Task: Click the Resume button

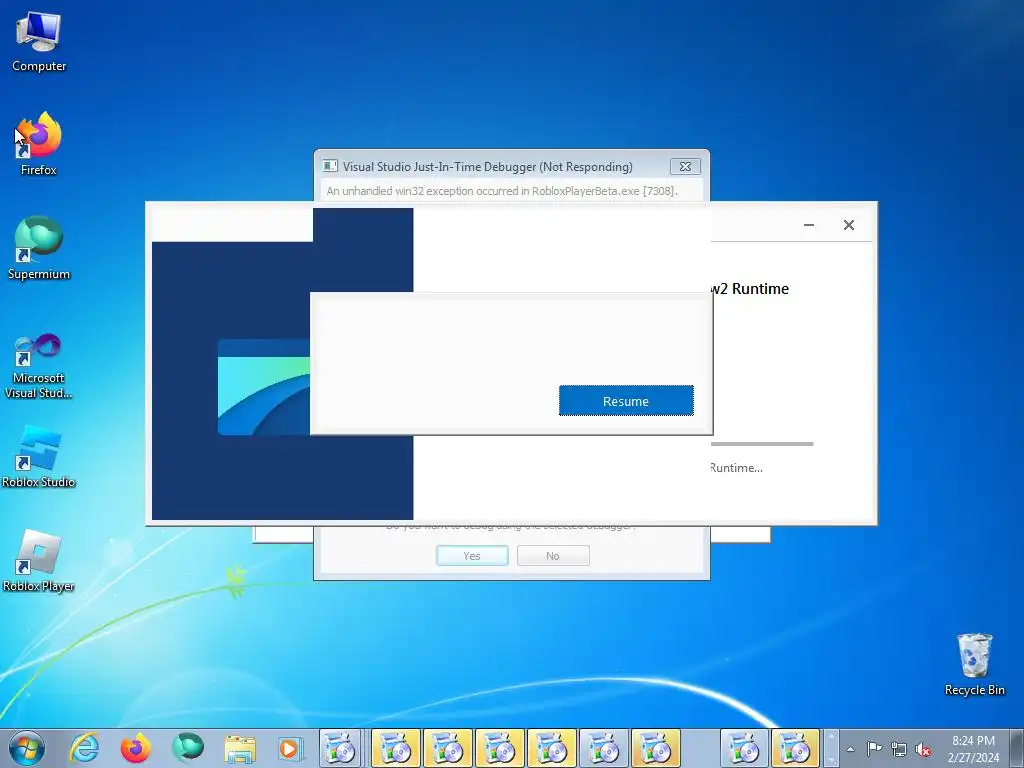Action: click(x=626, y=400)
